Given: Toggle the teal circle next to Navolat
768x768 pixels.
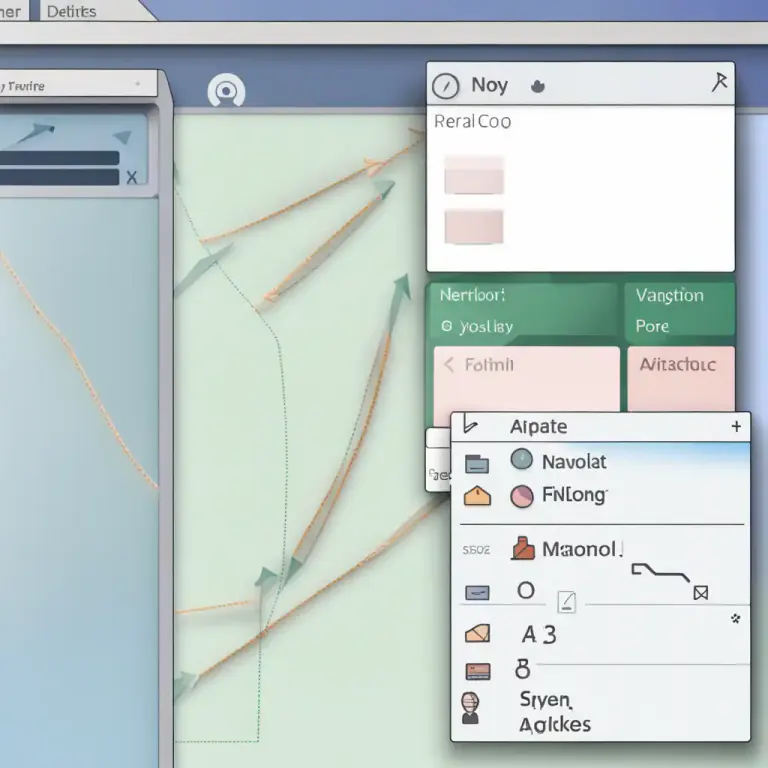Looking at the screenshot, I should tap(522, 459).
